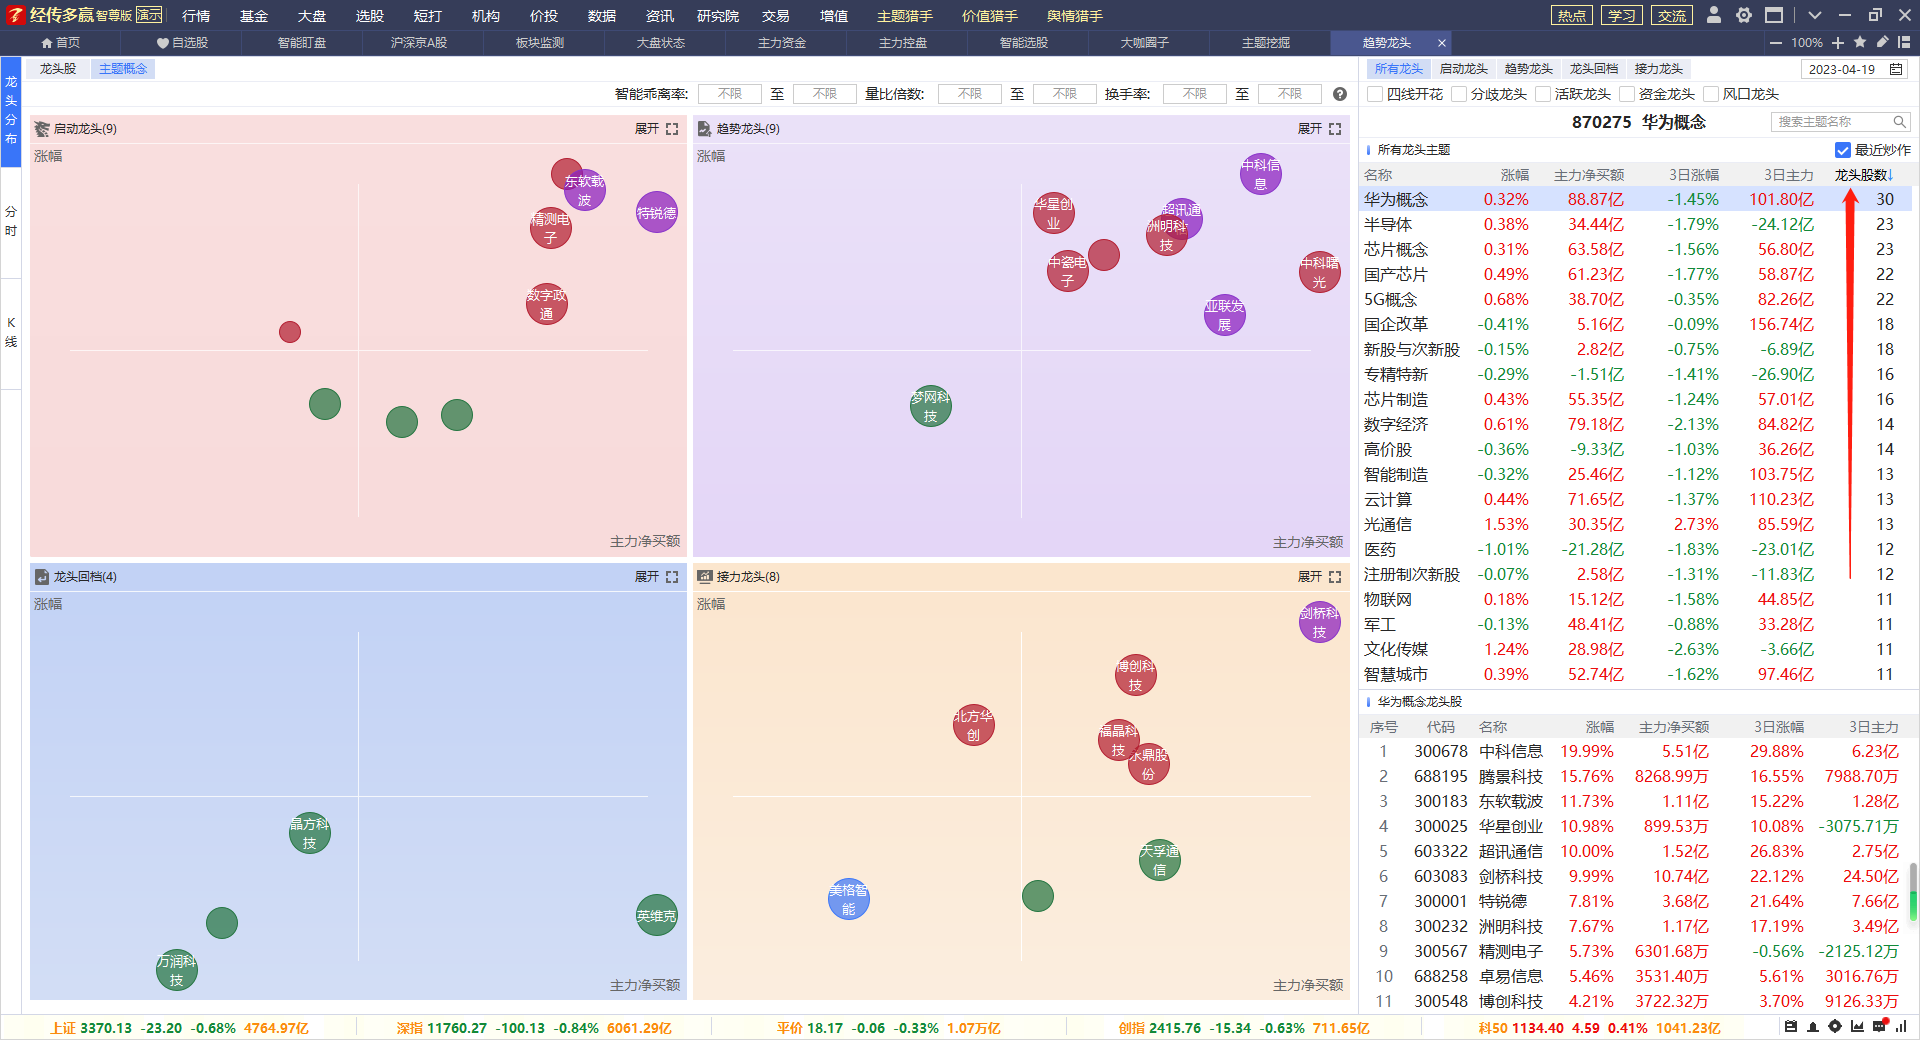The height and width of the screenshot is (1040, 1920).
Task: Expand the 启动龙头 panel via 展开
Action: [647, 129]
